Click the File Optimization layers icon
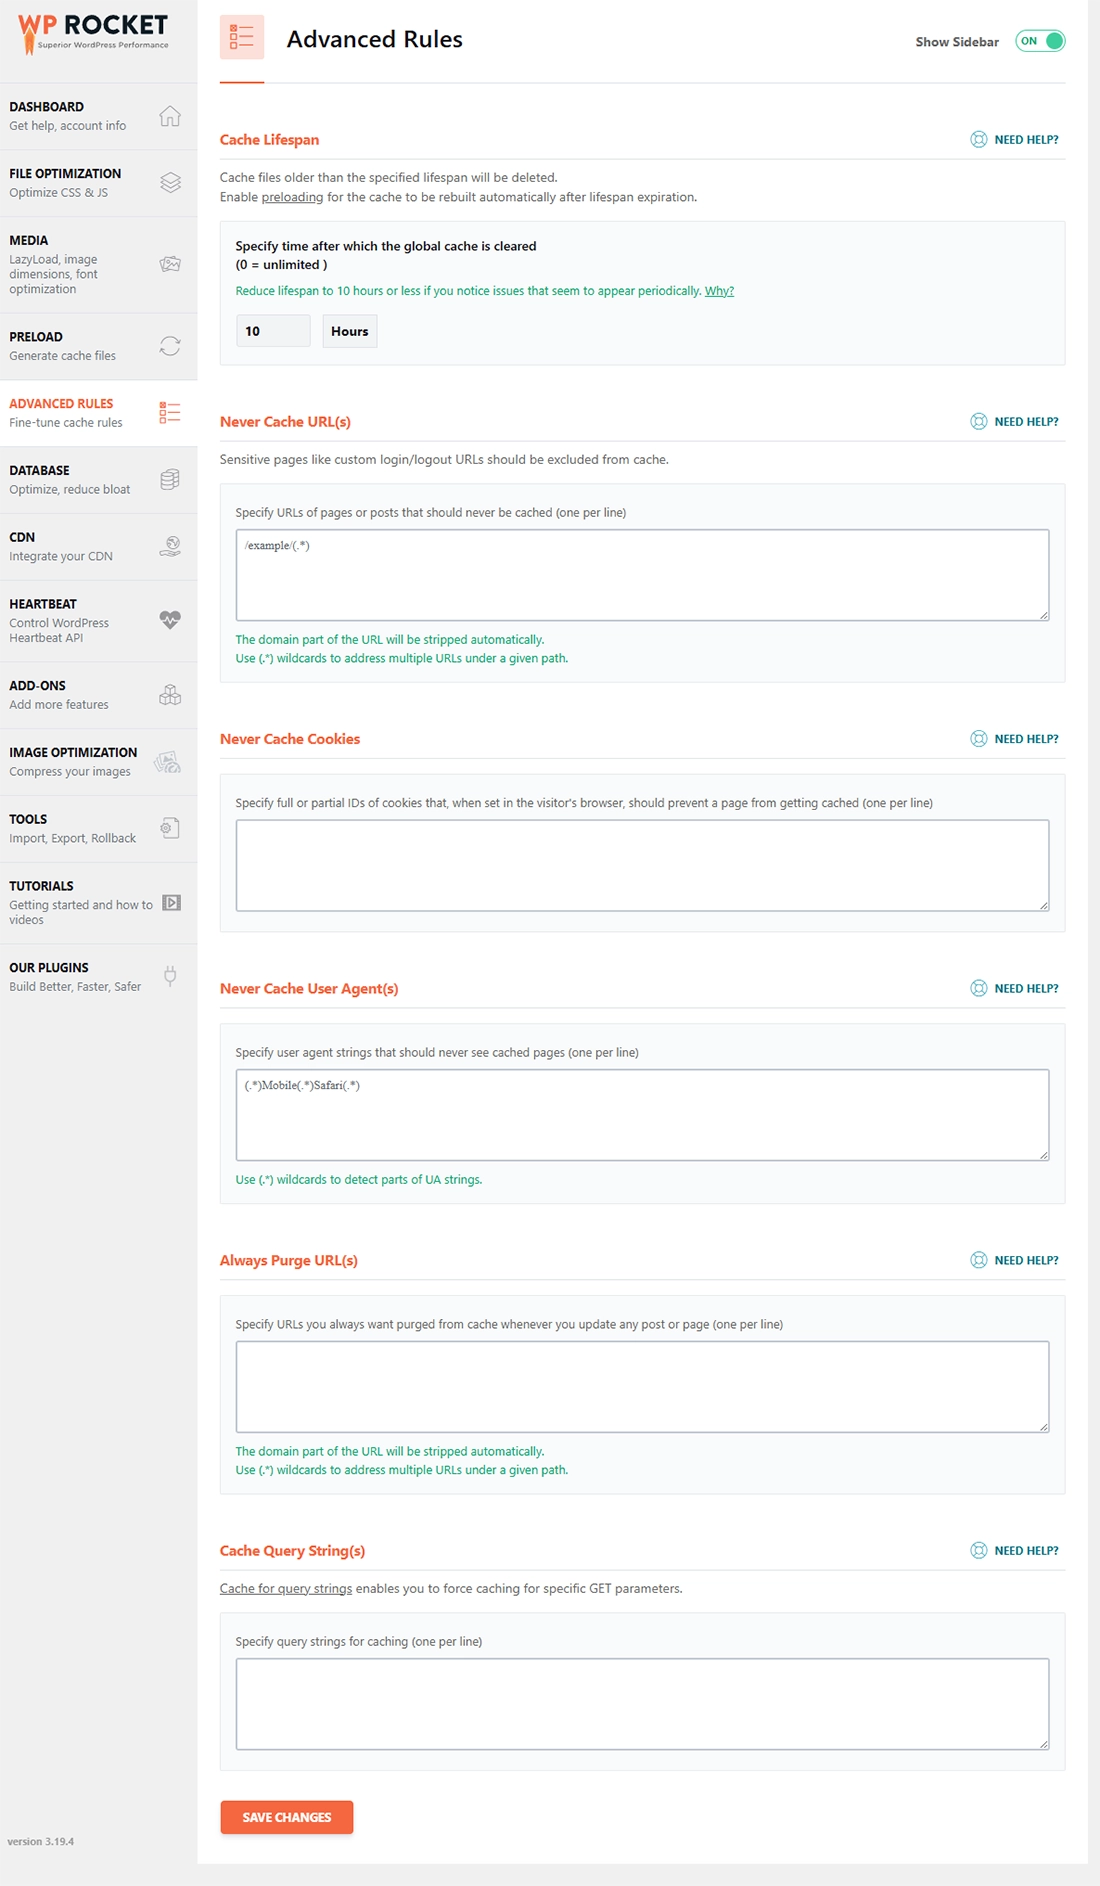Screen dimensions: 1100x1886 [x=170, y=182]
